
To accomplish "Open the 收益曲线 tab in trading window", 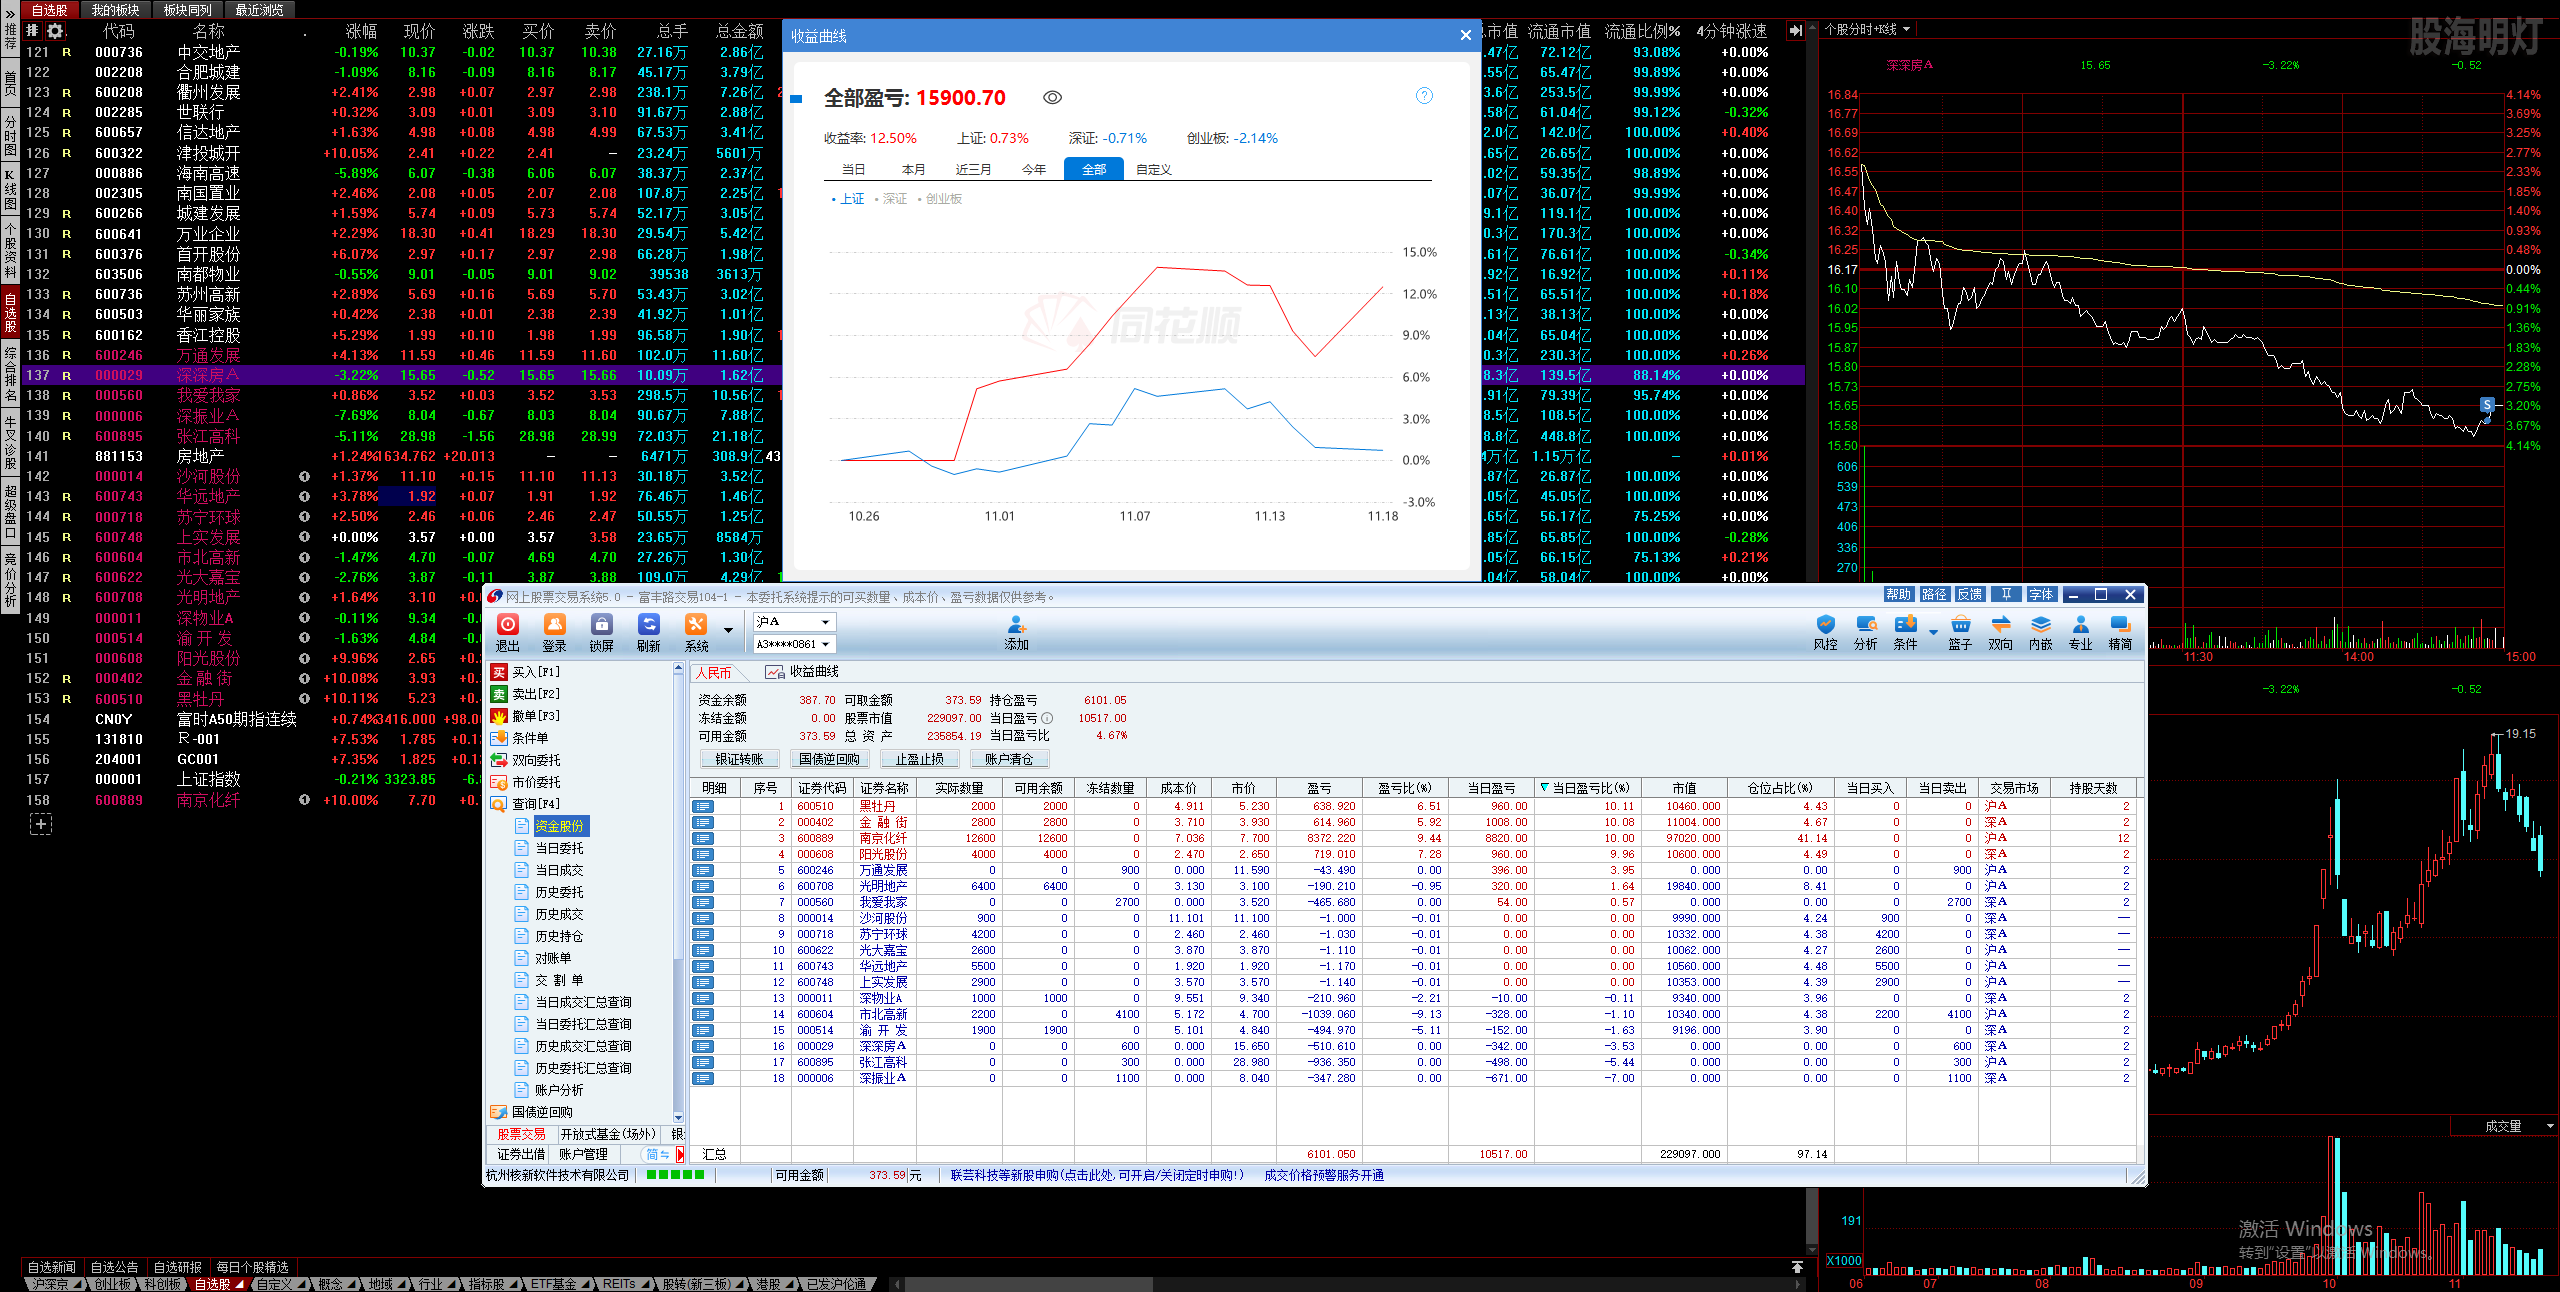I will tap(803, 672).
